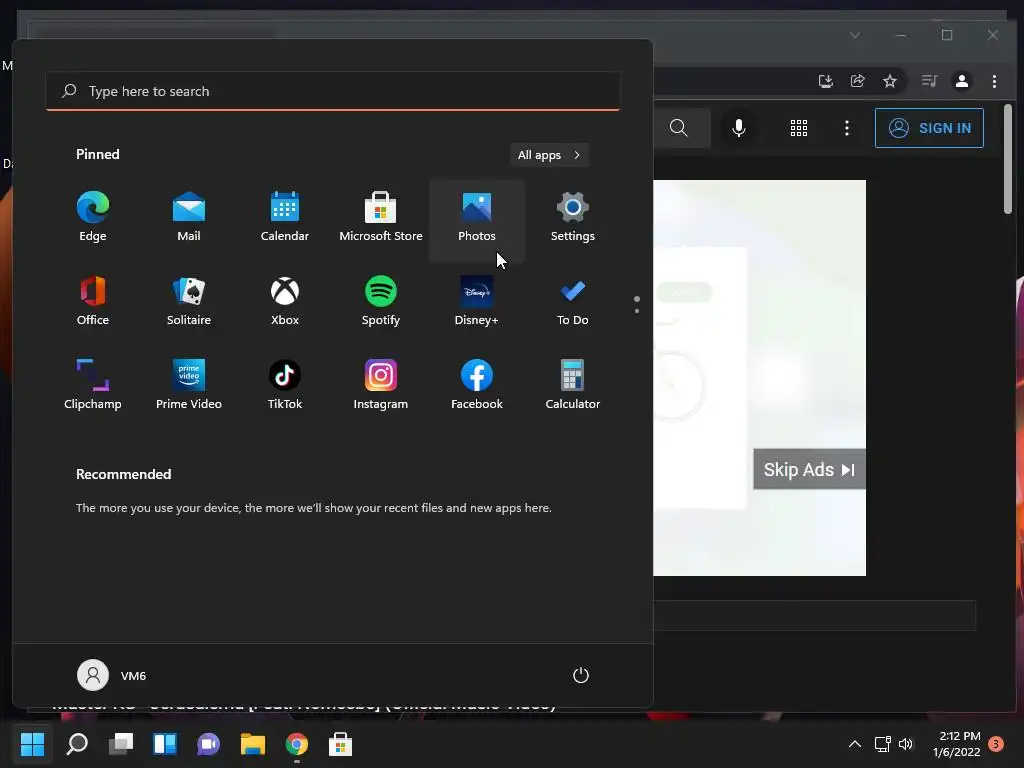Click the YouTube search magnifier button
1024x768 pixels.
click(x=679, y=128)
